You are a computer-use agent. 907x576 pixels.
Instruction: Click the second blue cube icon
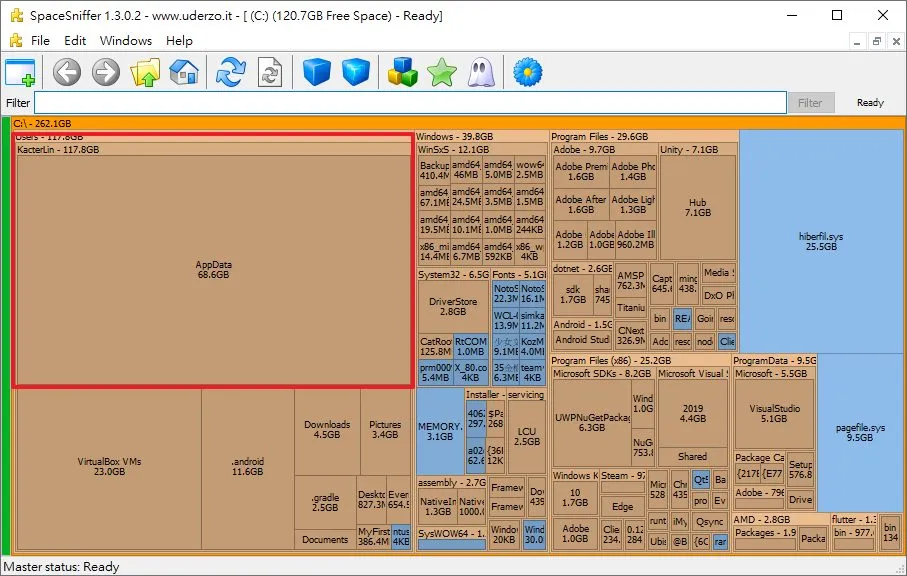tap(356, 73)
